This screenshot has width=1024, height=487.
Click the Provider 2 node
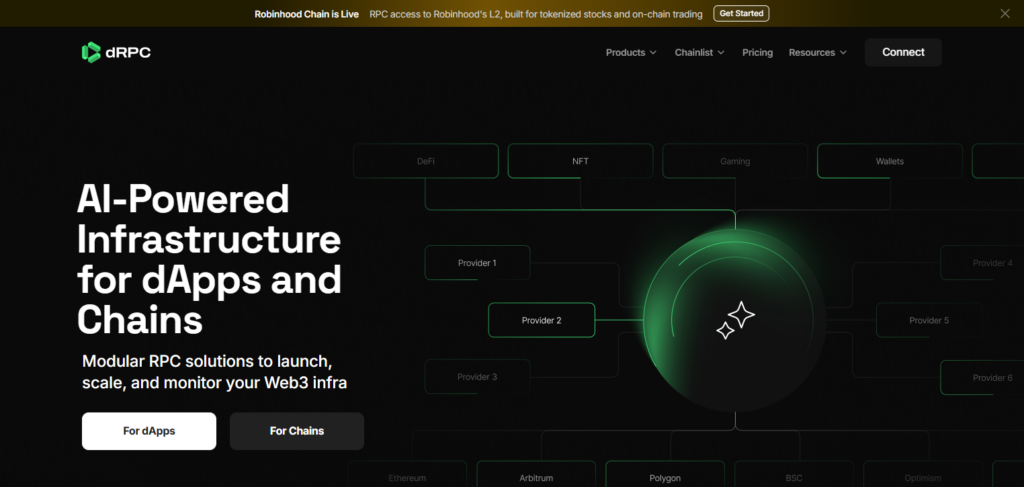pyautogui.click(x=541, y=321)
